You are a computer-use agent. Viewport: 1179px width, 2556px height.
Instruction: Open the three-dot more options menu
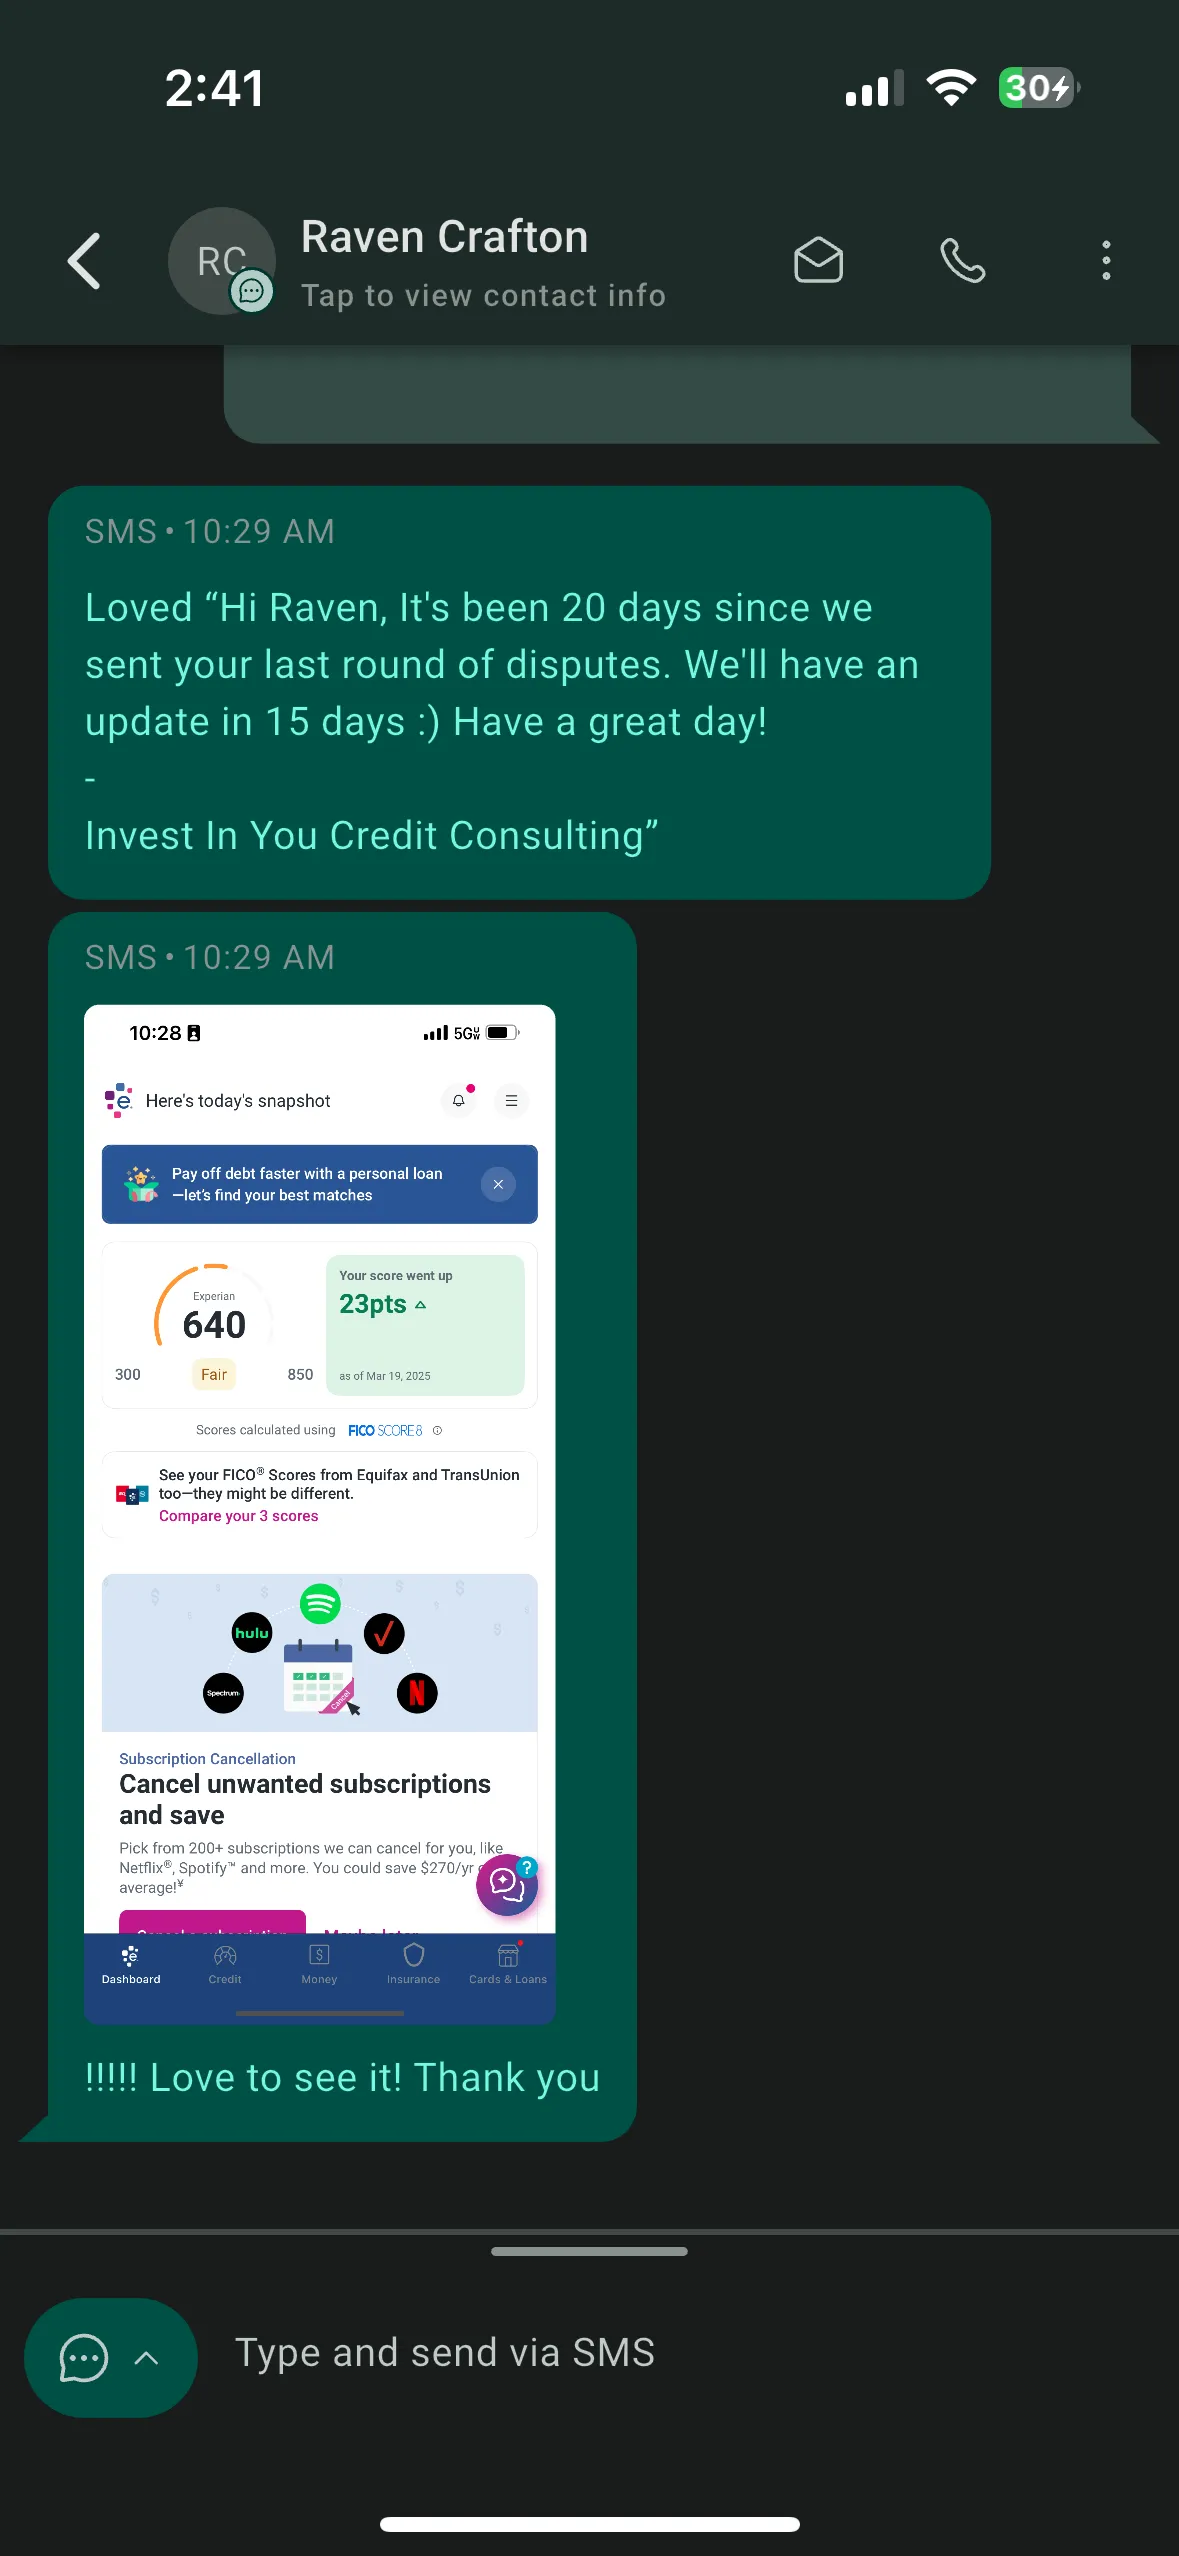click(1106, 261)
